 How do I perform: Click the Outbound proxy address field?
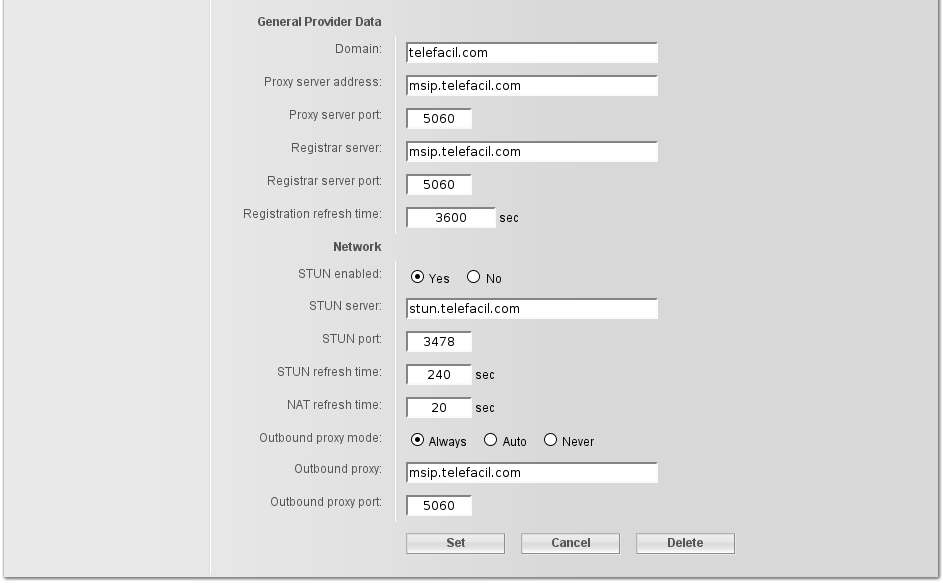point(532,473)
